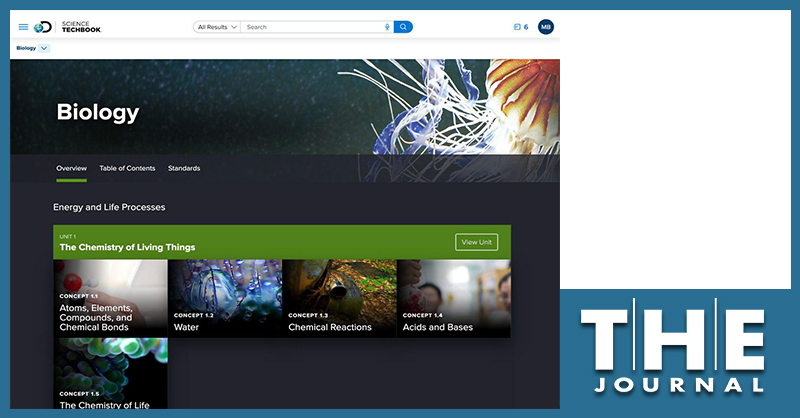Activate the voice search microphone icon
The height and width of the screenshot is (418, 800).
click(387, 27)
